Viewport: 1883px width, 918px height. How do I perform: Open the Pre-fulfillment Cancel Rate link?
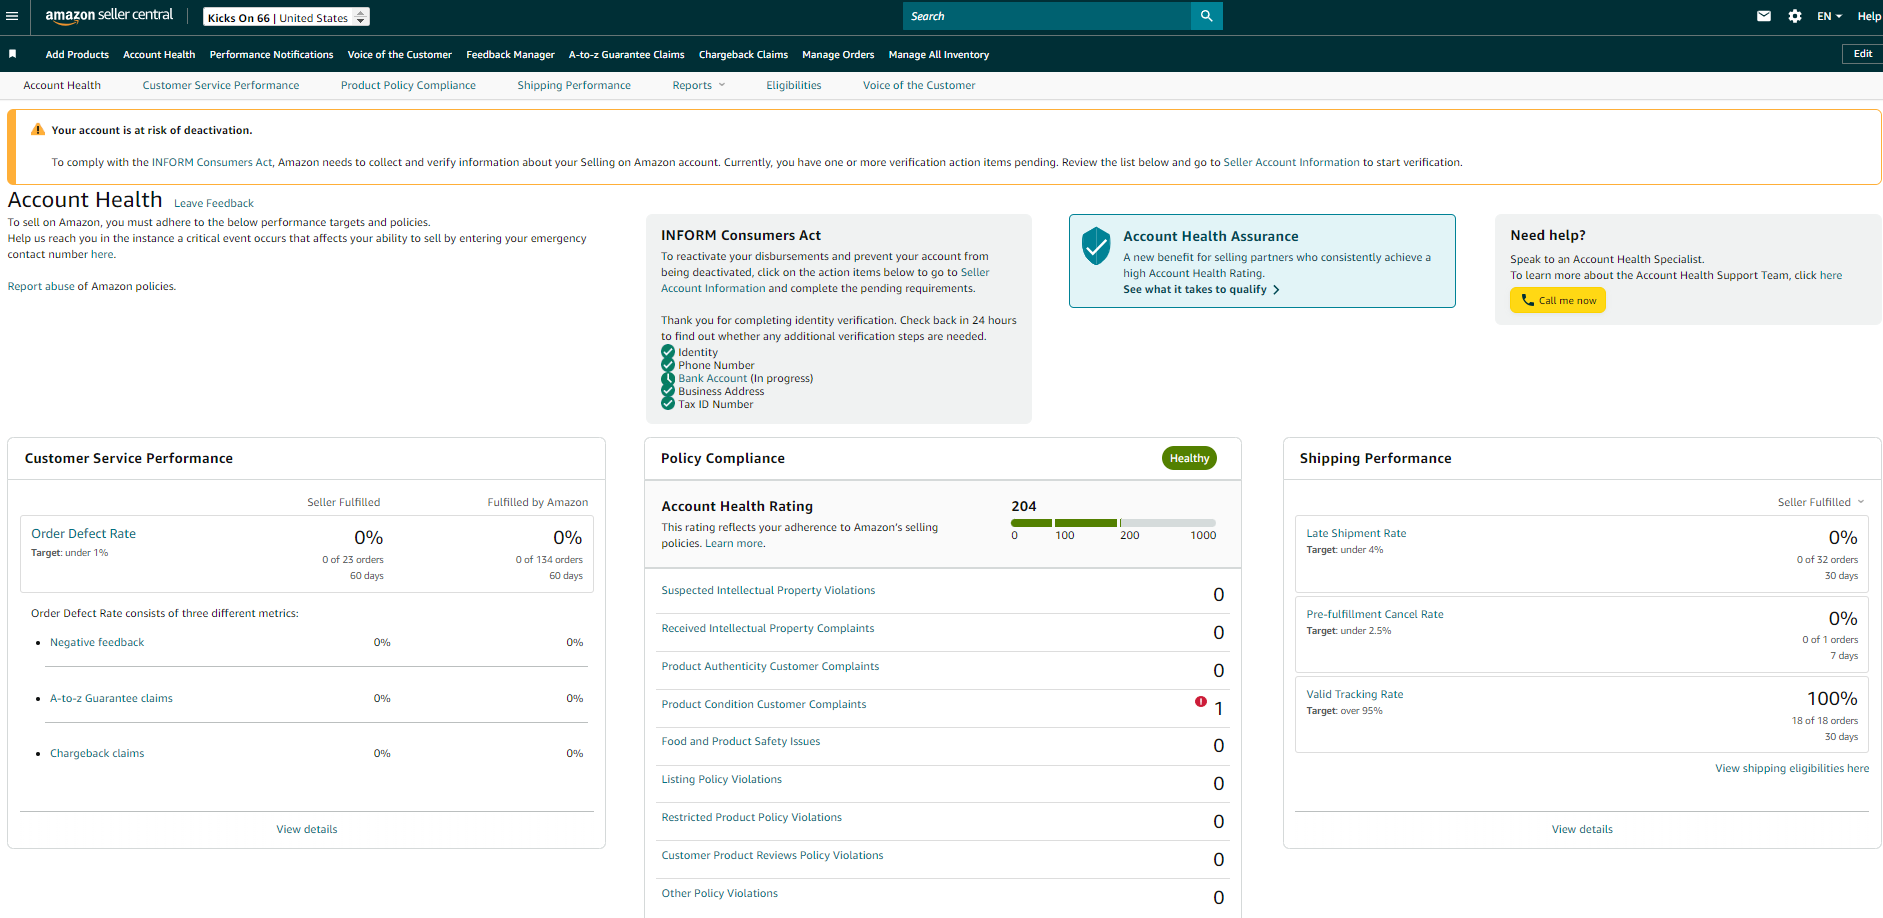[x=1375, y=615]
